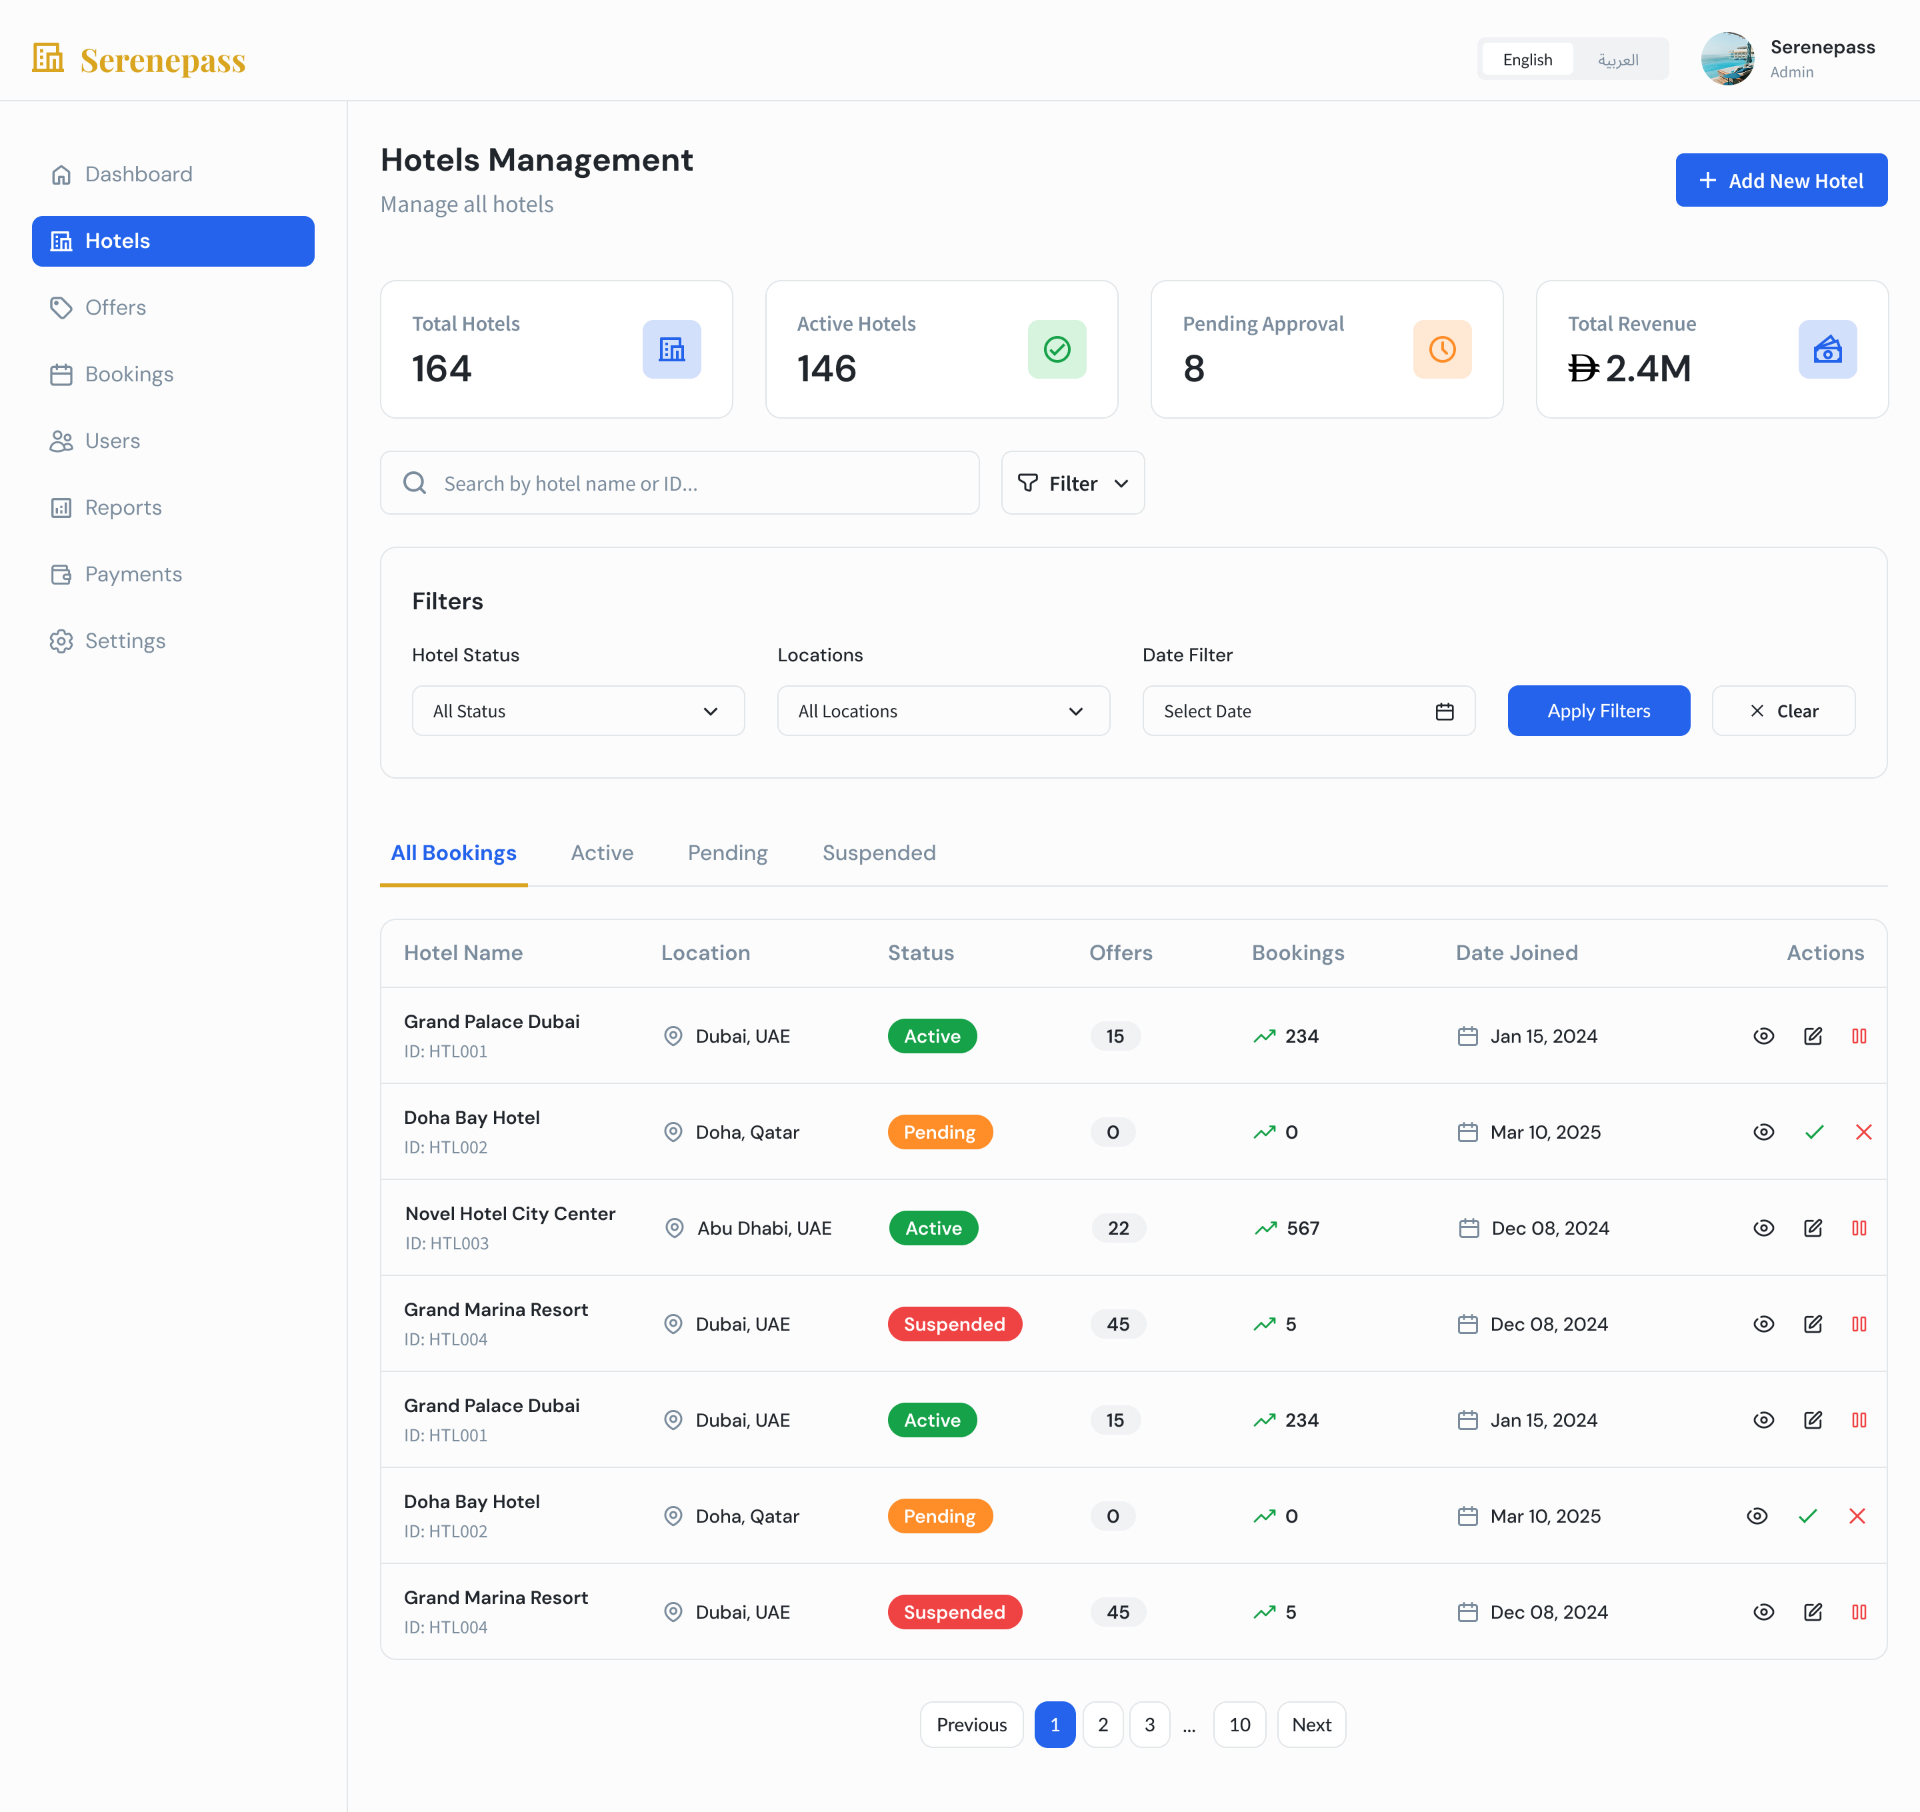Screen dimensions: 1920x1812
Task: Switch to the Pending tab
Action: [x=727, y=853]
